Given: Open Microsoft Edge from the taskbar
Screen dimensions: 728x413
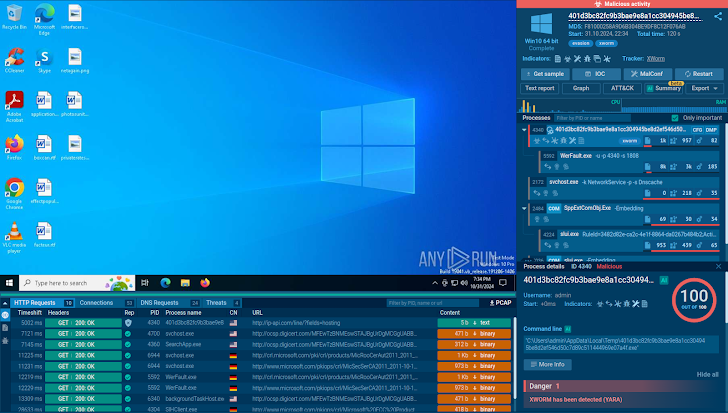Looking at the screenshot, I should (x=163, y=282).
